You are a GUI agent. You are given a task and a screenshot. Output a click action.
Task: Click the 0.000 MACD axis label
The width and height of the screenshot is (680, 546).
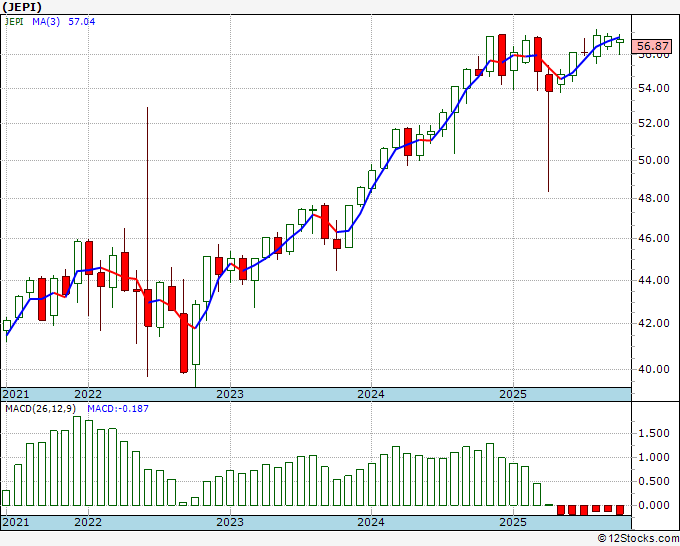point(654,505)
